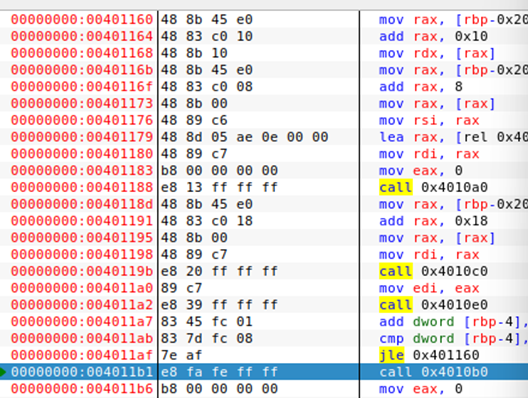Click highlighted instruction call 0x4010b0
Viewport: 528px width, 398px height.
click(433, 372)
